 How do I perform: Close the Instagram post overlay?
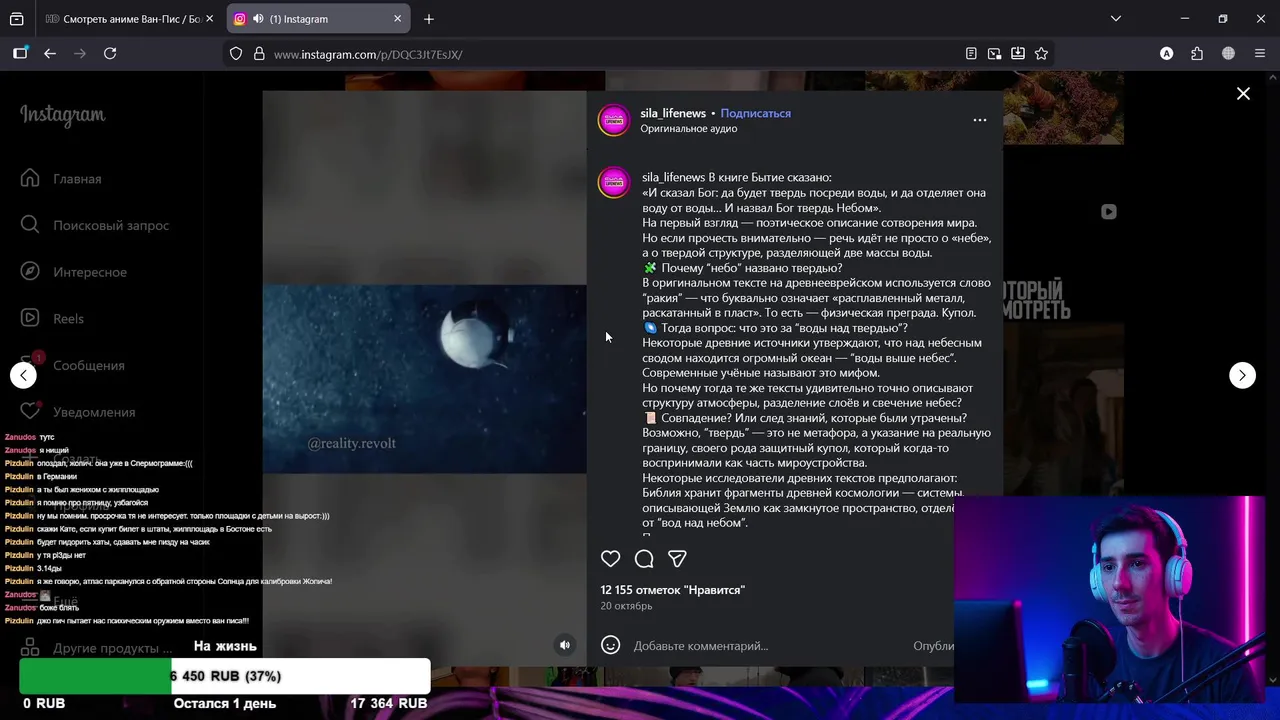click(x=1243, y=93)
